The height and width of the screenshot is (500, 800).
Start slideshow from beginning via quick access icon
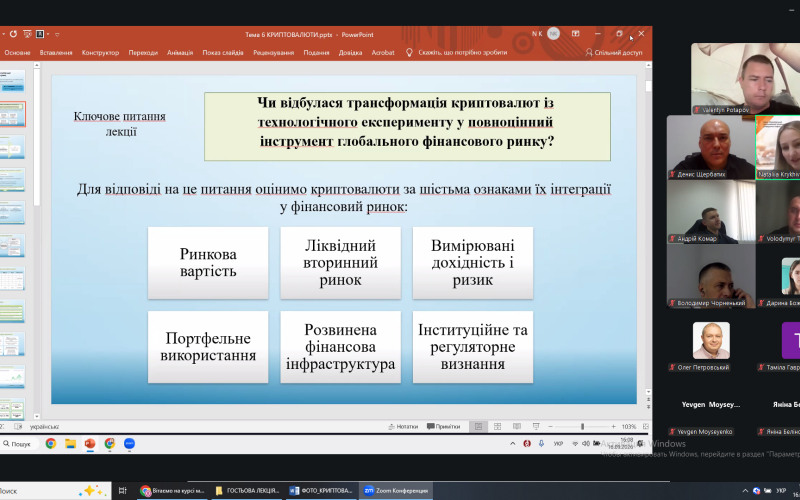tap(28, 34)
